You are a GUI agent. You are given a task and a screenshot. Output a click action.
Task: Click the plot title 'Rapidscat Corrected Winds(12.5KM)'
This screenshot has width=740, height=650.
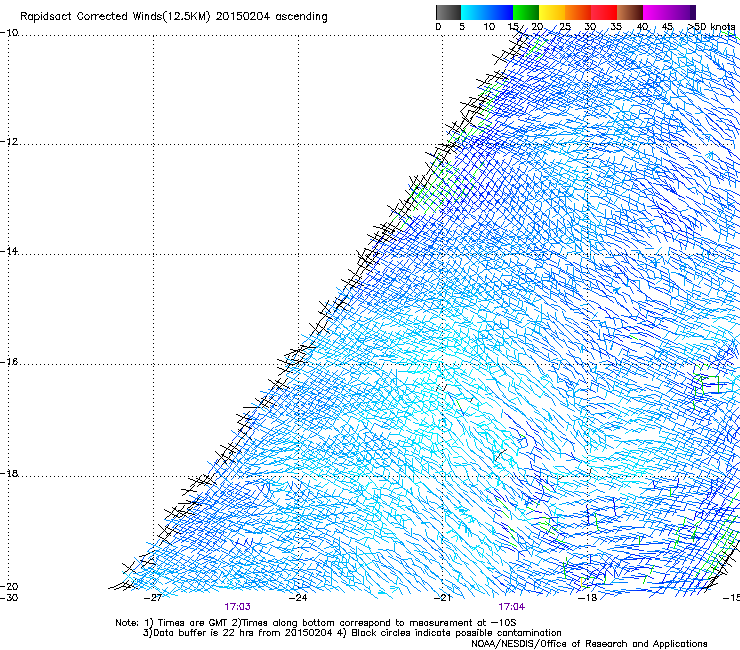[x=115, y=17]
